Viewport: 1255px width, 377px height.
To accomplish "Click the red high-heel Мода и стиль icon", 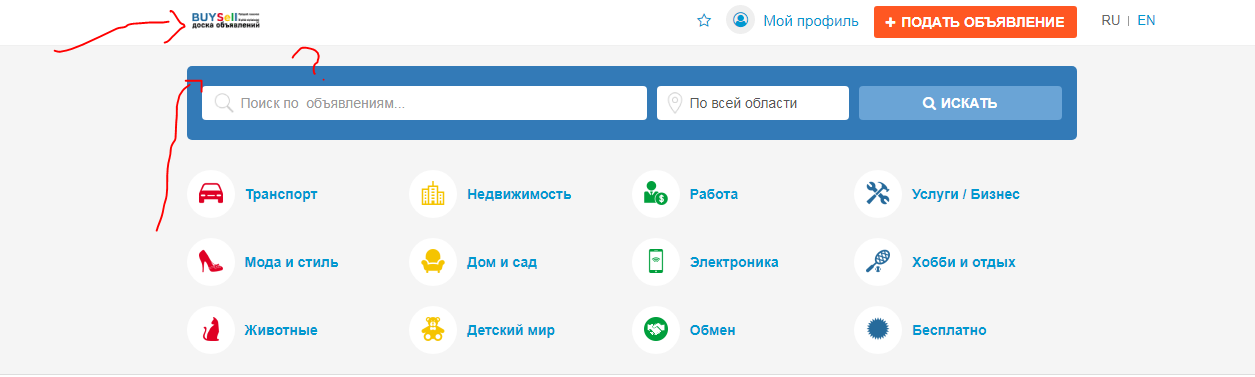I will pos(211,262).
